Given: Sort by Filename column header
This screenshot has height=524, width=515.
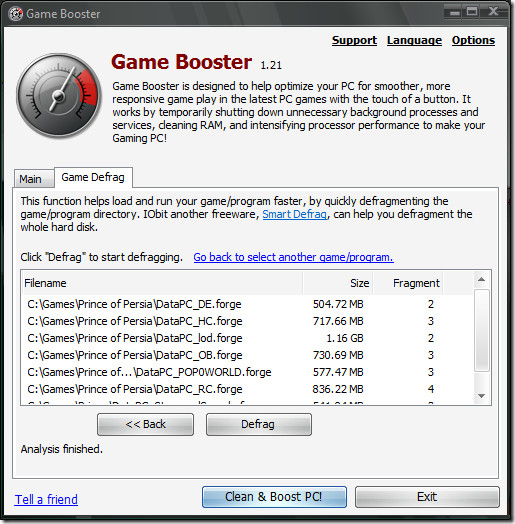Looking at the screenshot, I should click(162, 283).
